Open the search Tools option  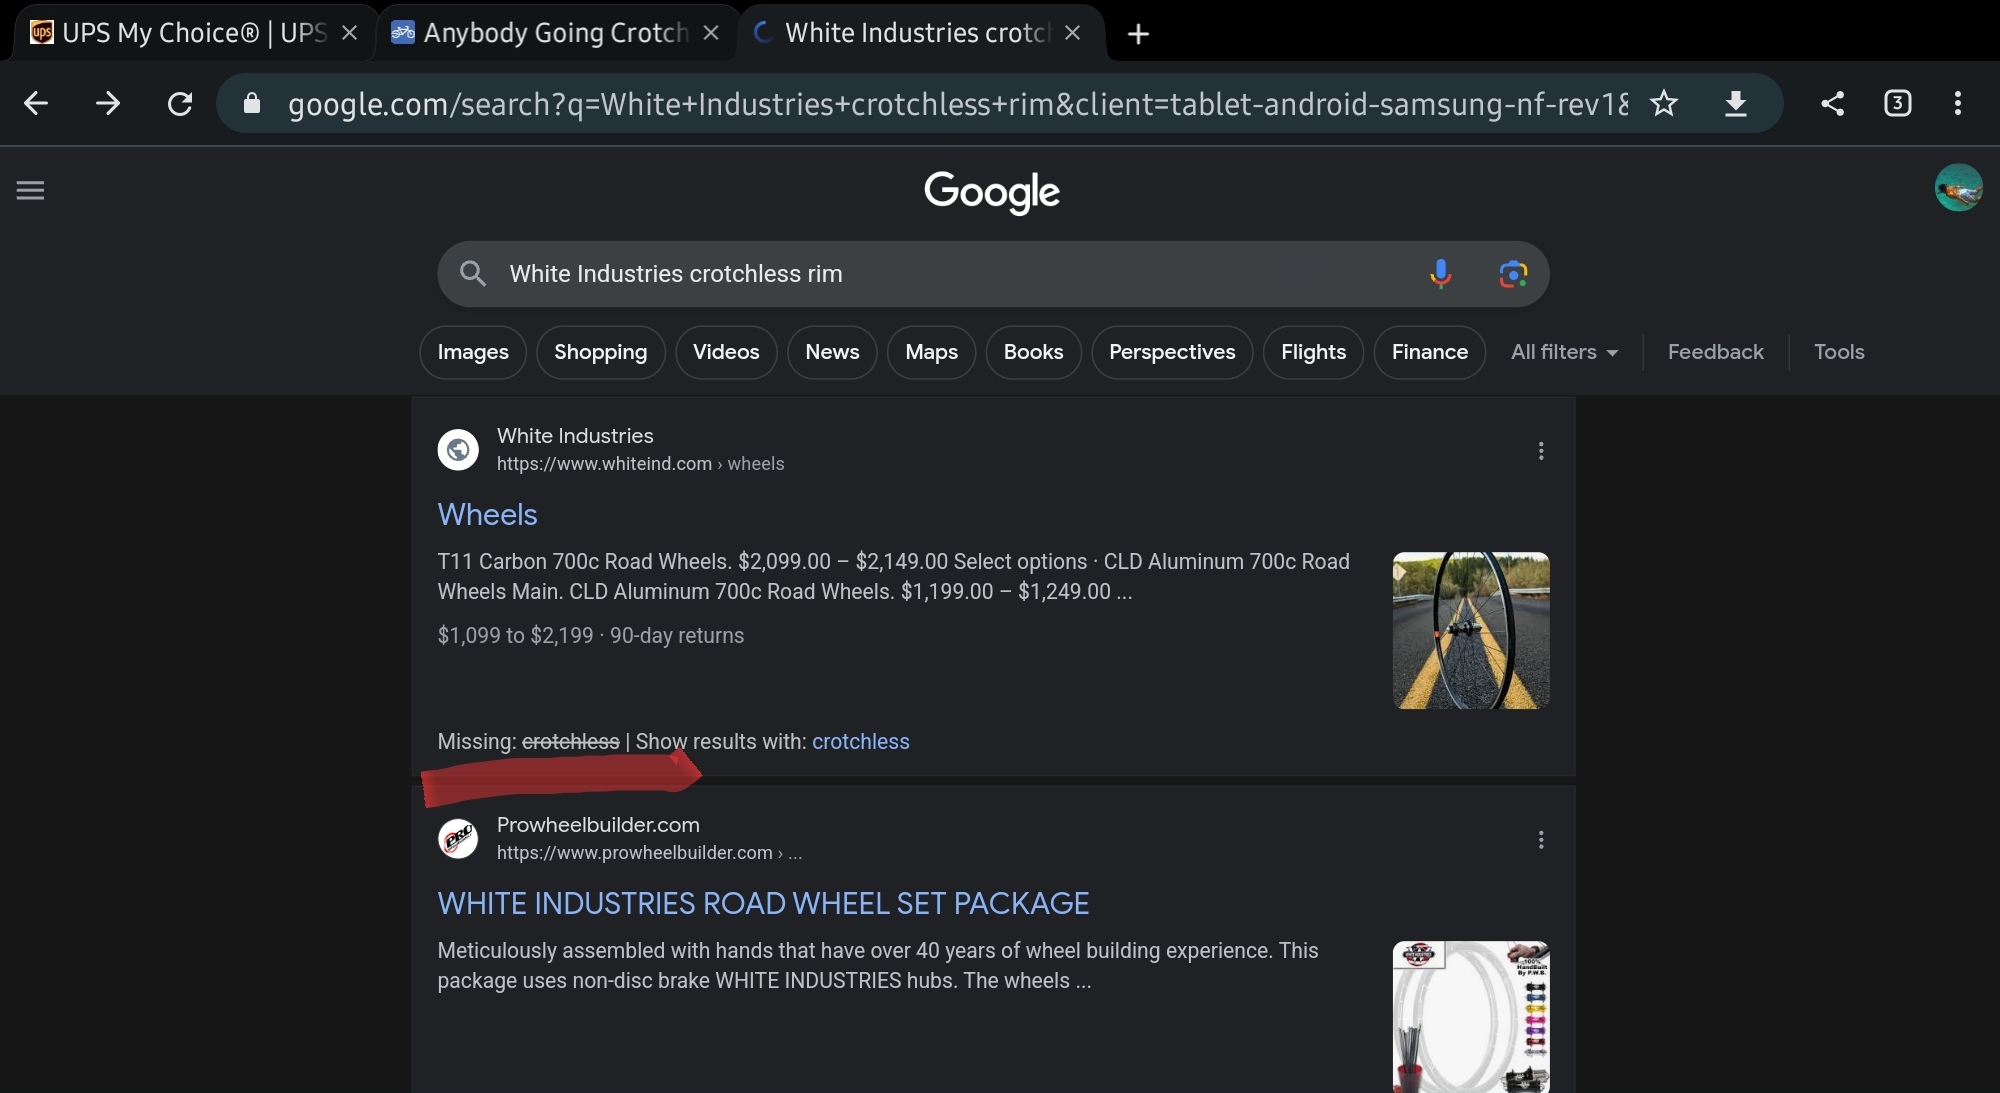[1839, 352]
